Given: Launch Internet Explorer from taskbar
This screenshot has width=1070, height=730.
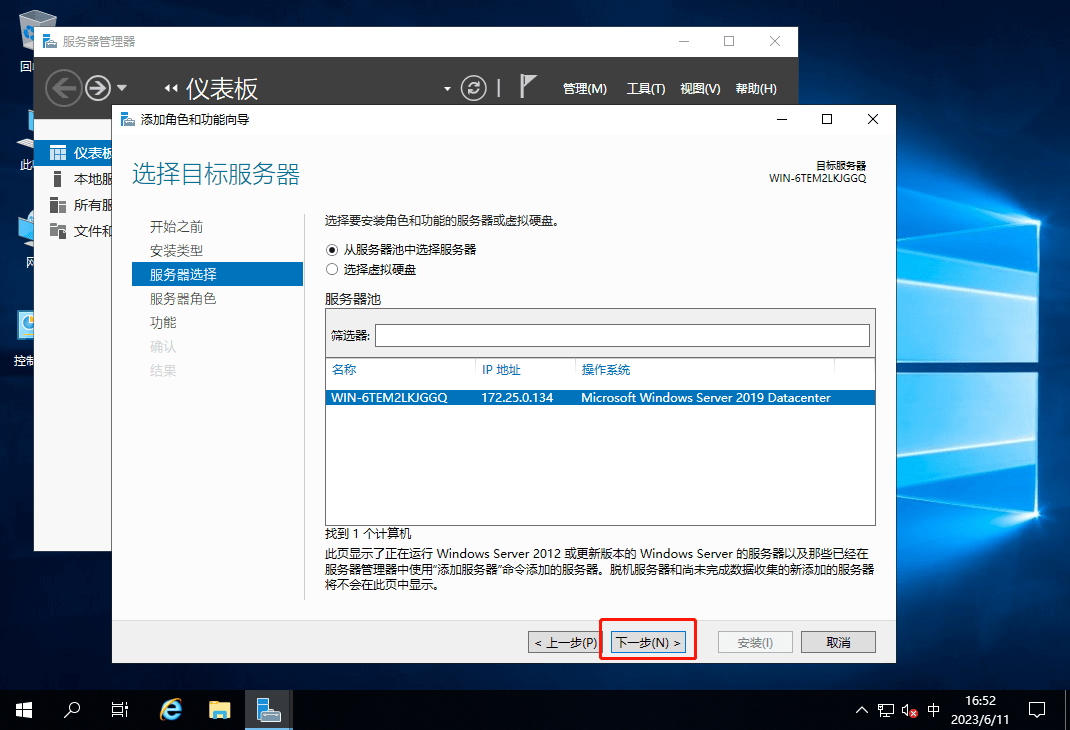Looking at the screenshot, I should point(171,710).
